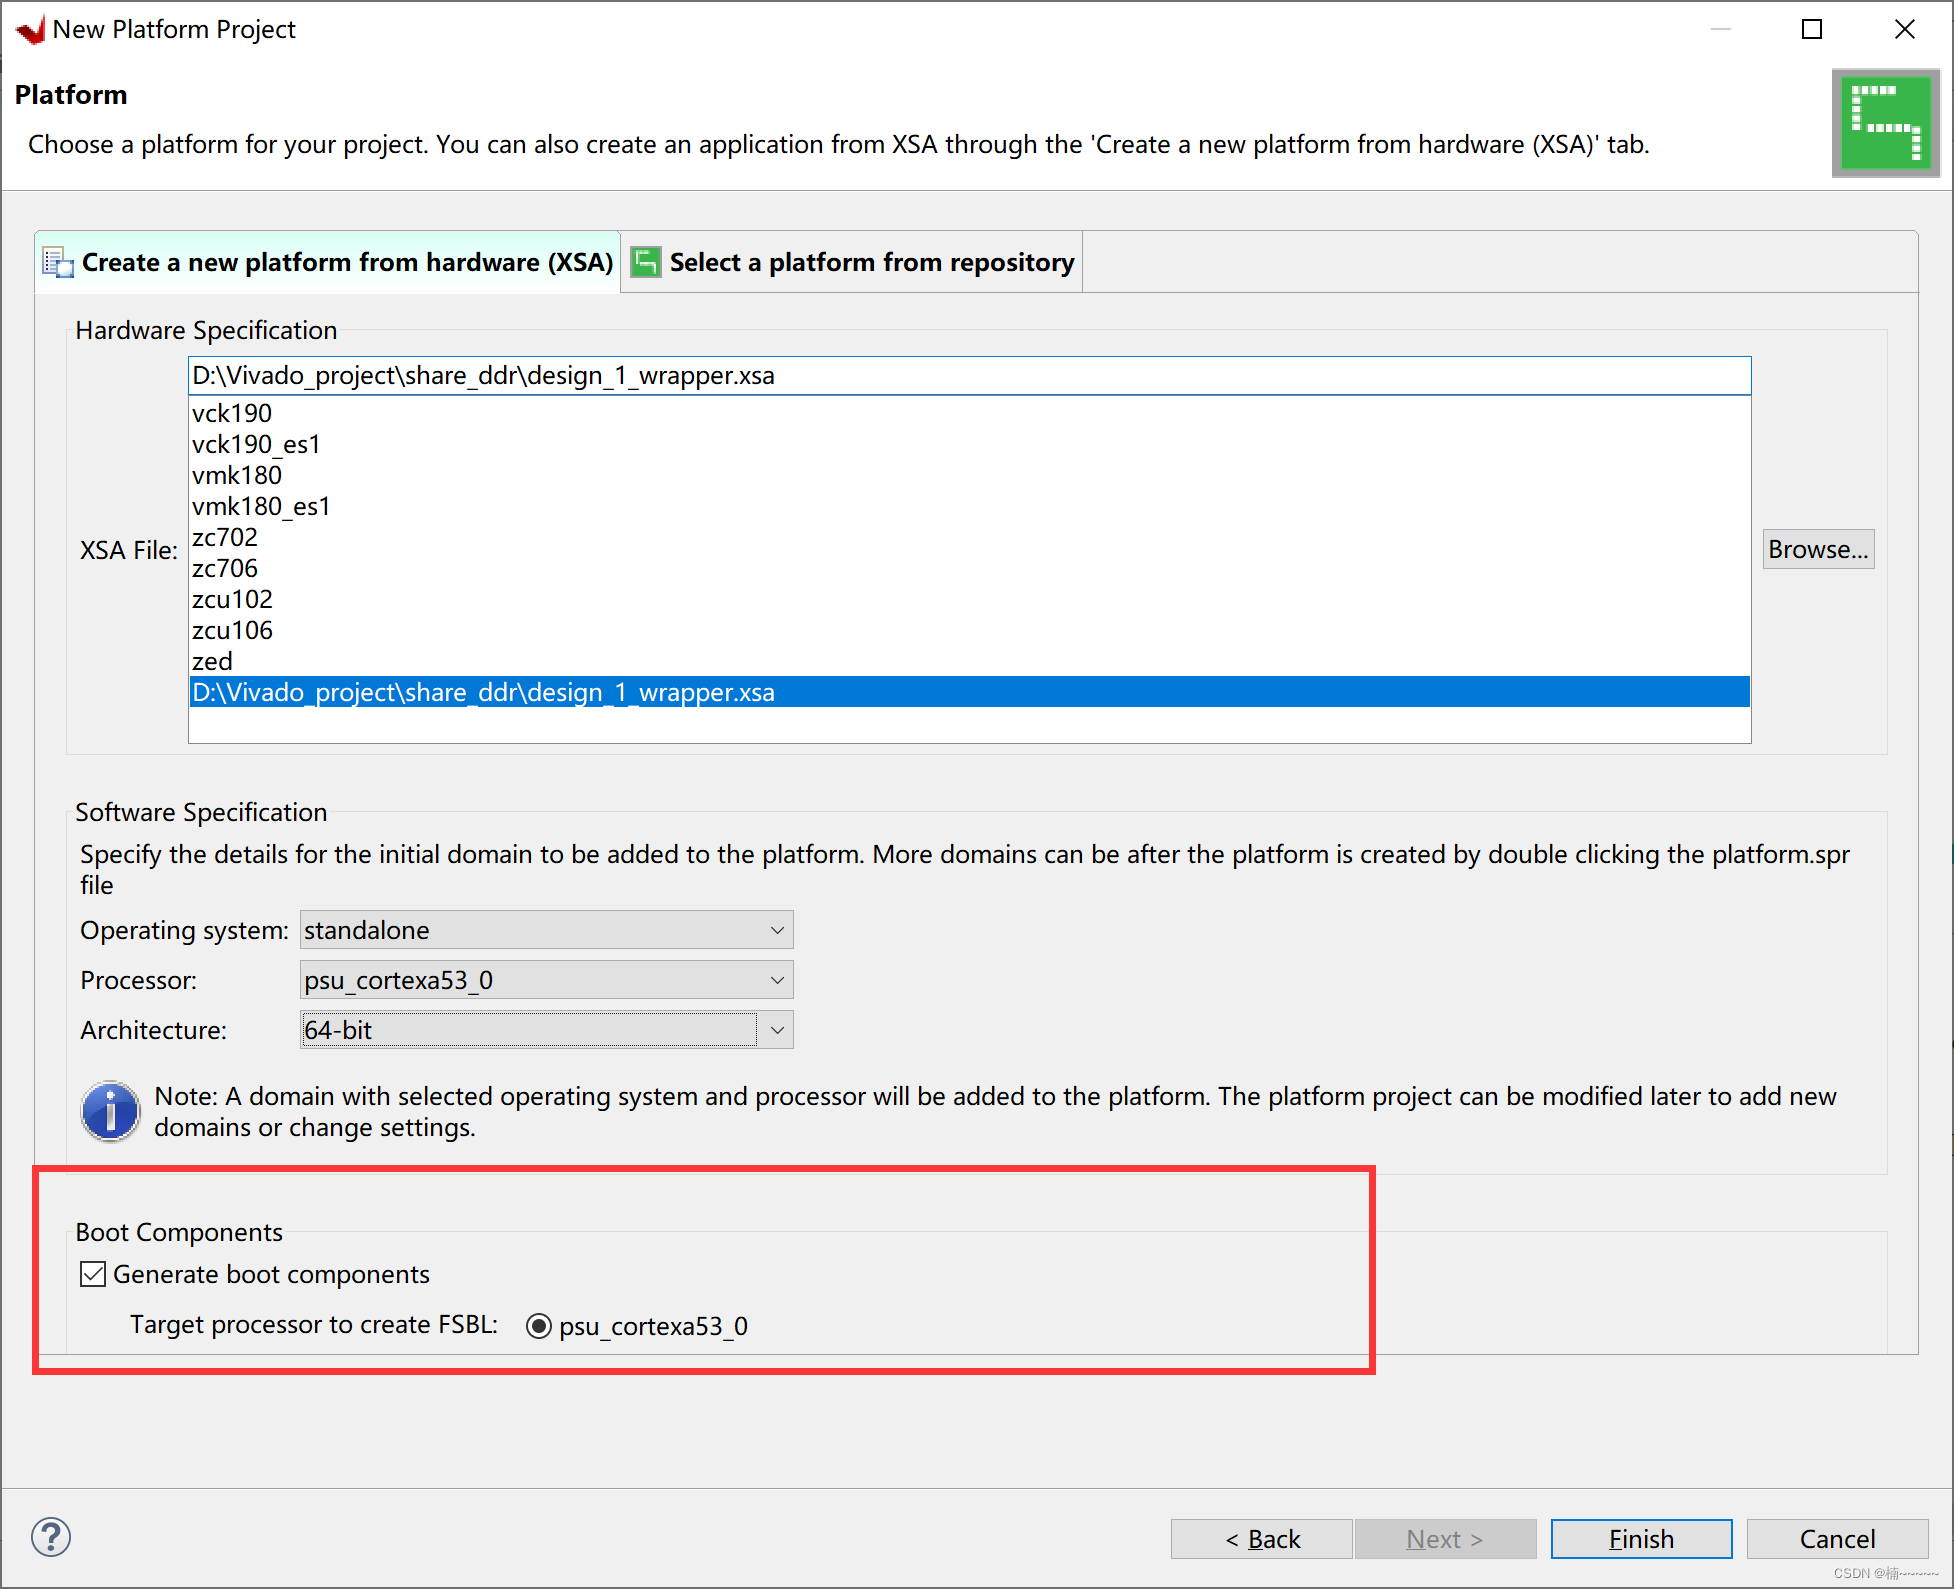Screen dimensions: 1954x1589
Task: Click the green repository tab icon
Action: (646, 262)
